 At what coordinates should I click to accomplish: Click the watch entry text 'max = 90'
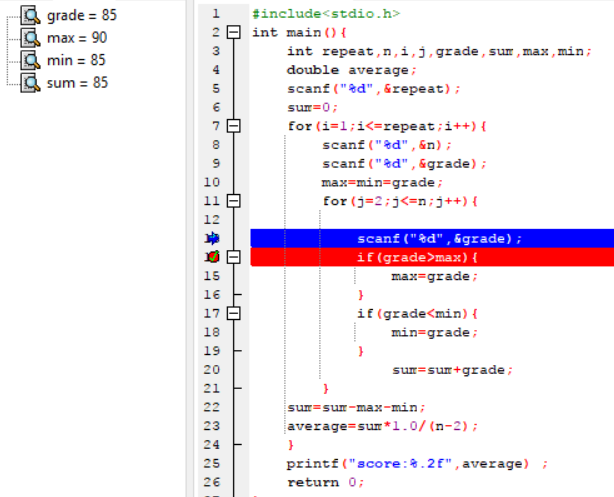[x=77, y=38]
